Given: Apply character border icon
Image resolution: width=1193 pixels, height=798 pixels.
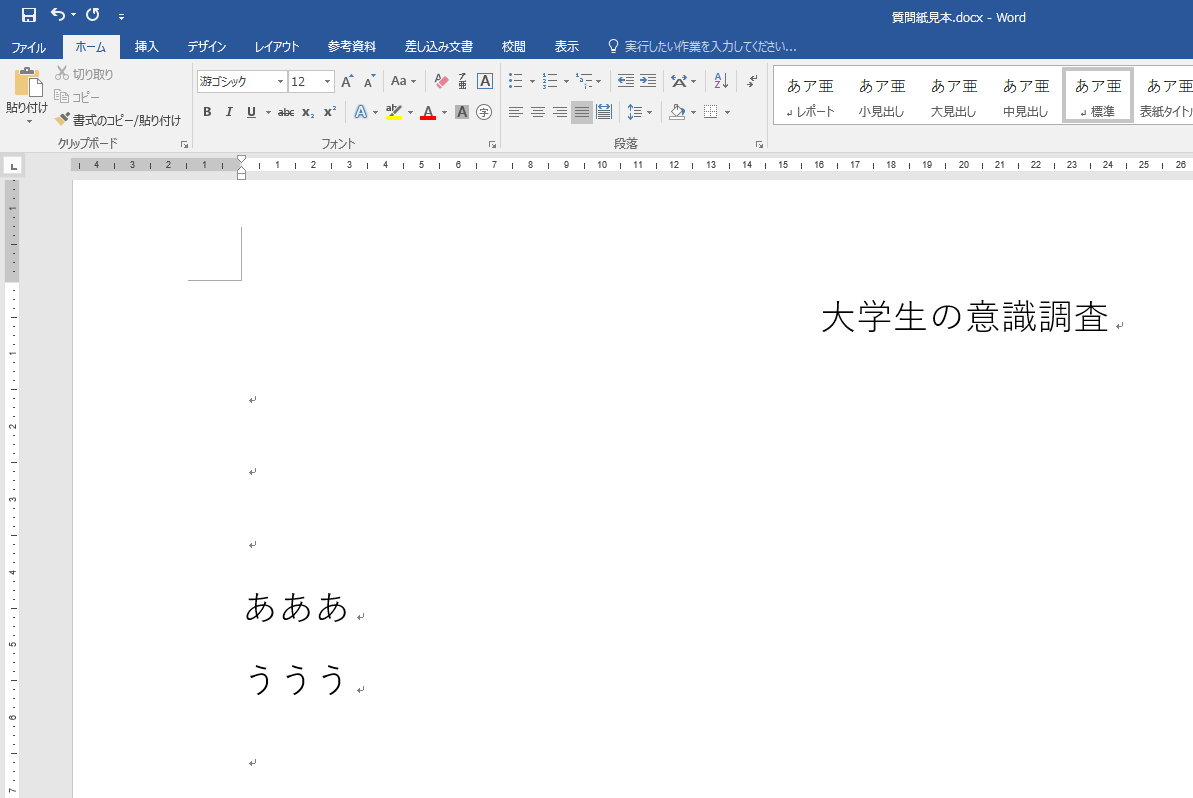Looking at the screenshot, I should [485, 81].
